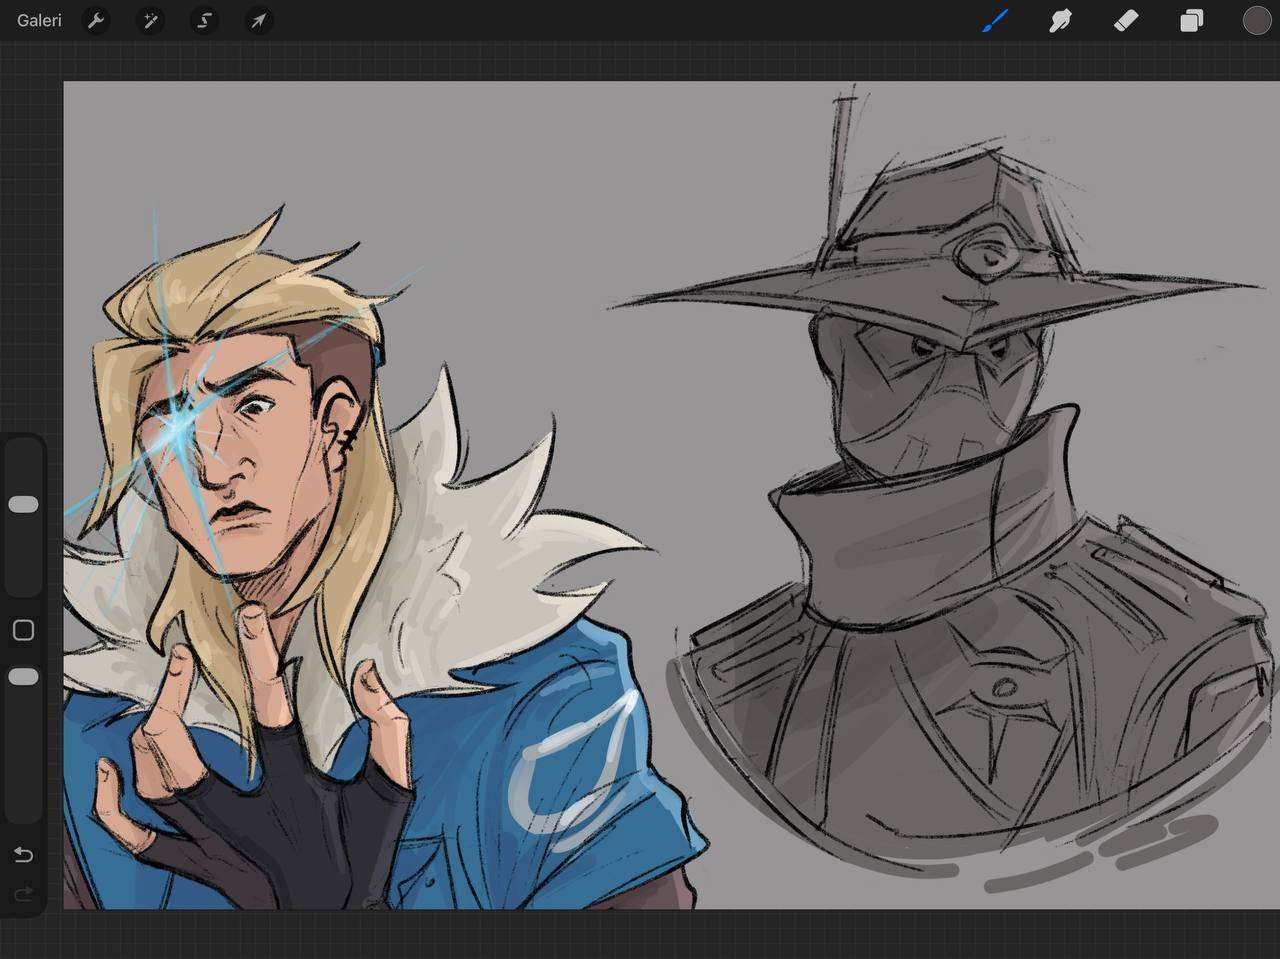This screenshot has height=959, width=1280.
Task: Open the Layers panel
Action: [x=1191, y=20]
